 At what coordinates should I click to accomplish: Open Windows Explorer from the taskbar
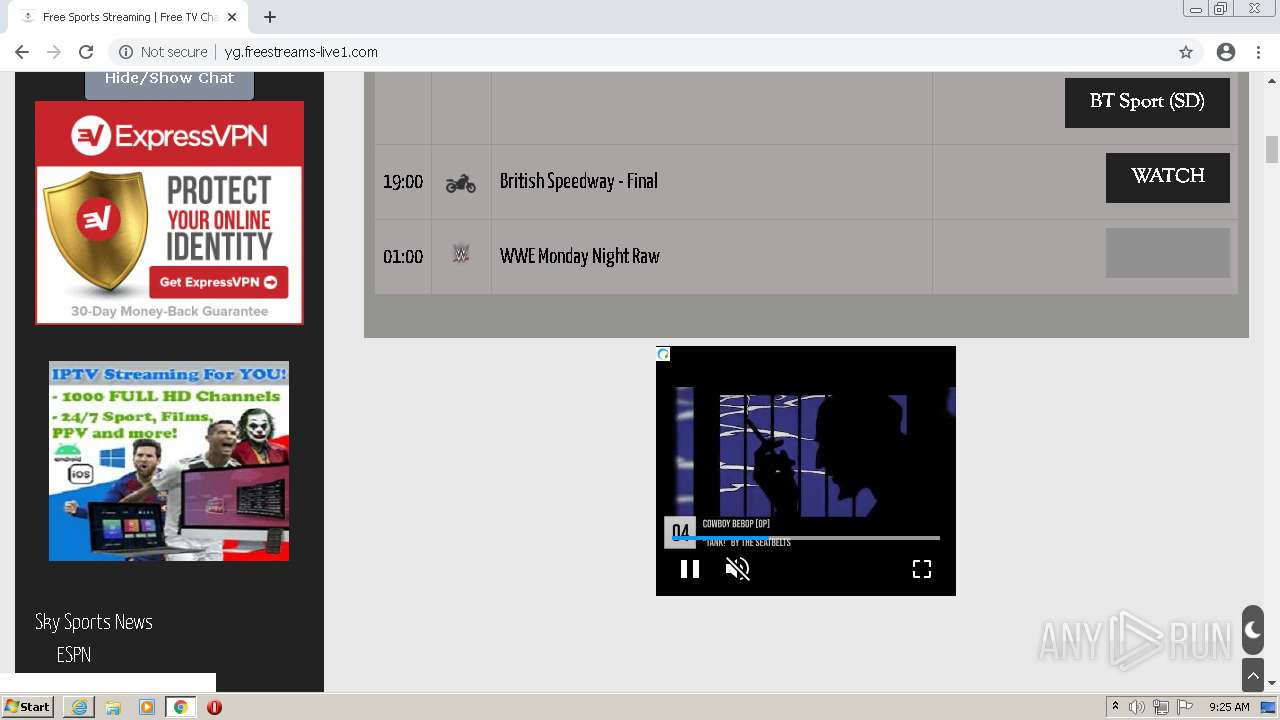click(113, 707)
